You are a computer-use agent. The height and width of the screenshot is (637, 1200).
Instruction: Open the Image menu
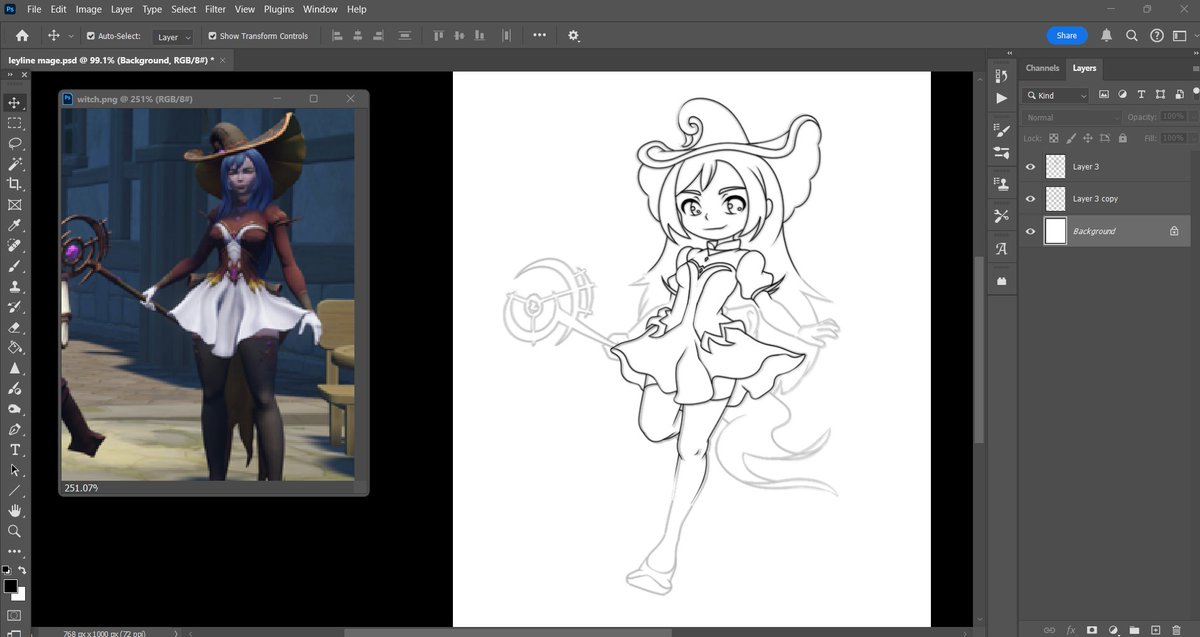point(89,9)
